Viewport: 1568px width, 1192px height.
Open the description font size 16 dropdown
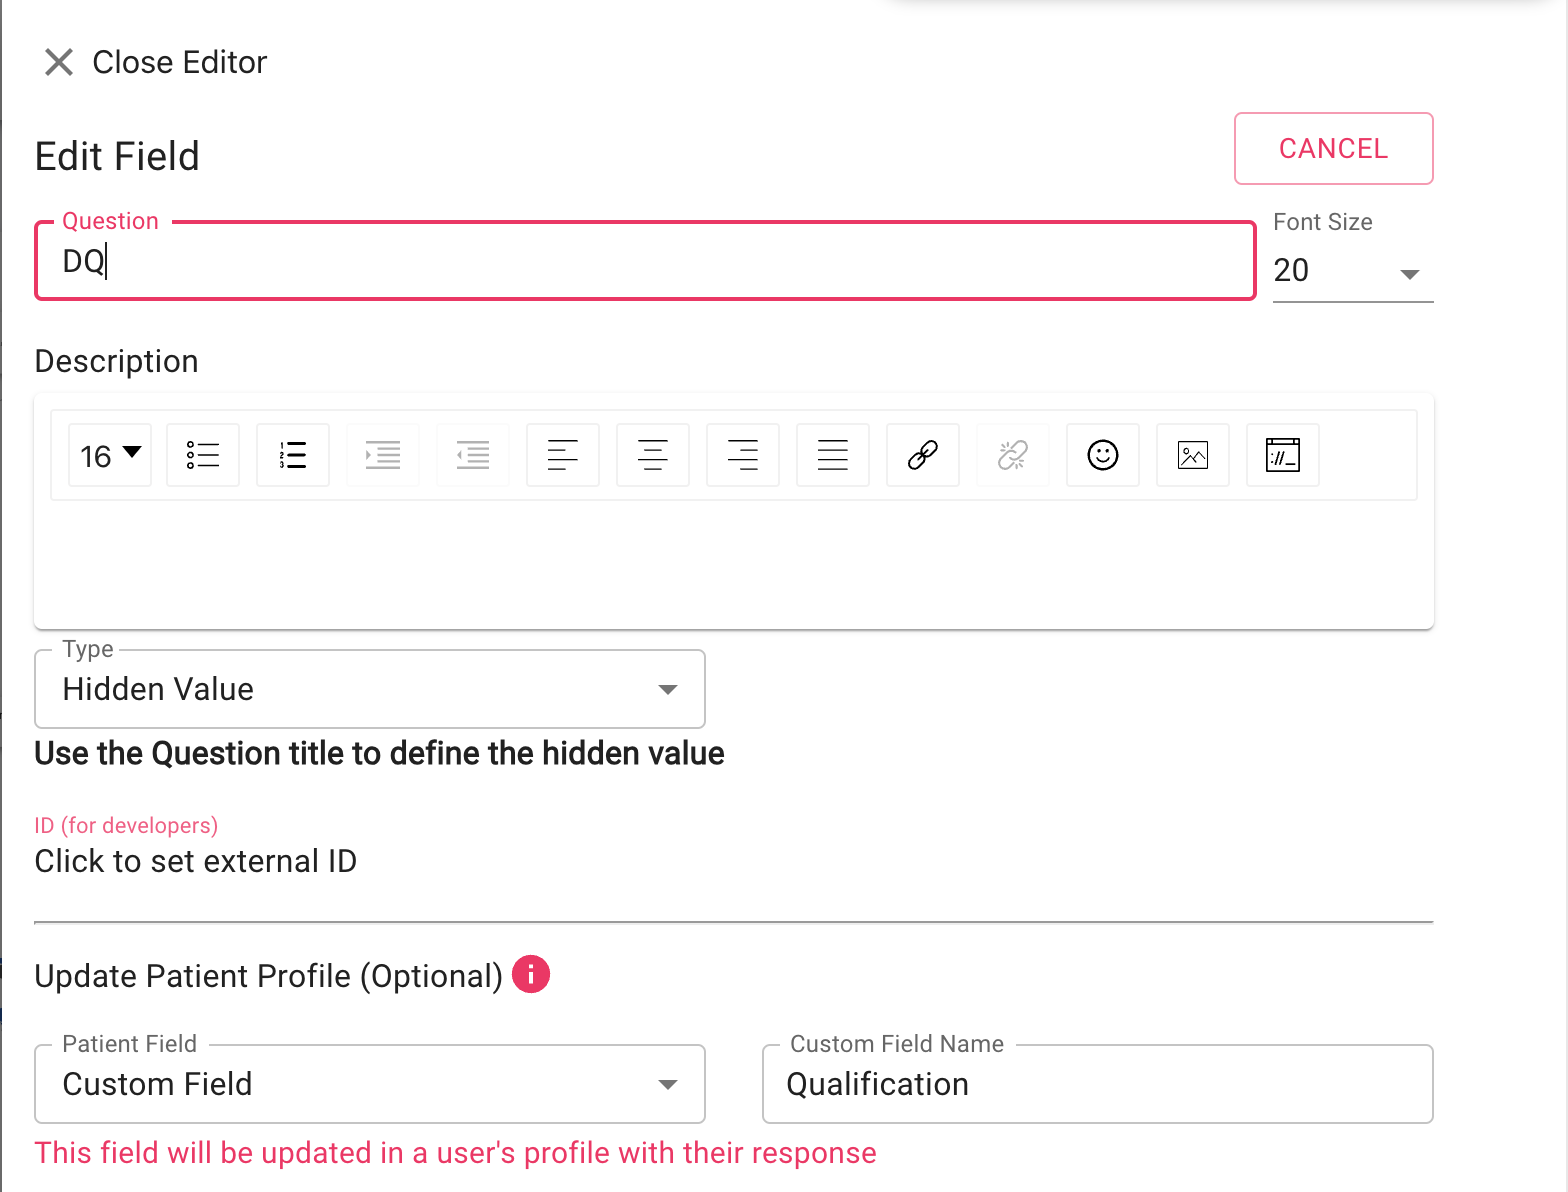click(x=110, y=455)
